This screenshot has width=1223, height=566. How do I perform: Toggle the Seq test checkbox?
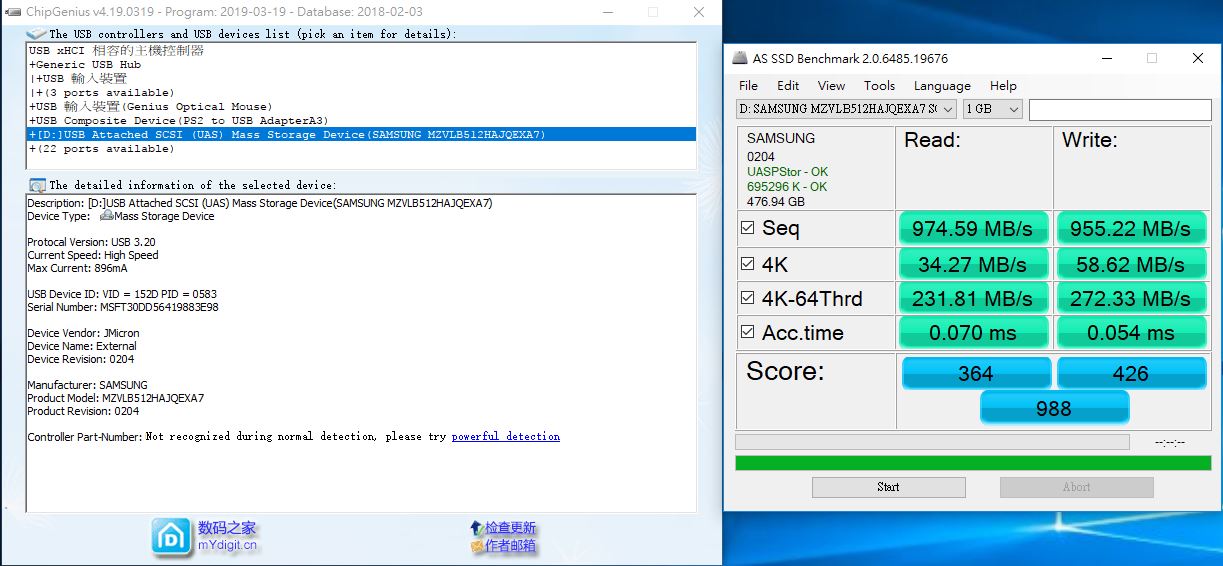pyautogui.click(x=748, y=228)
